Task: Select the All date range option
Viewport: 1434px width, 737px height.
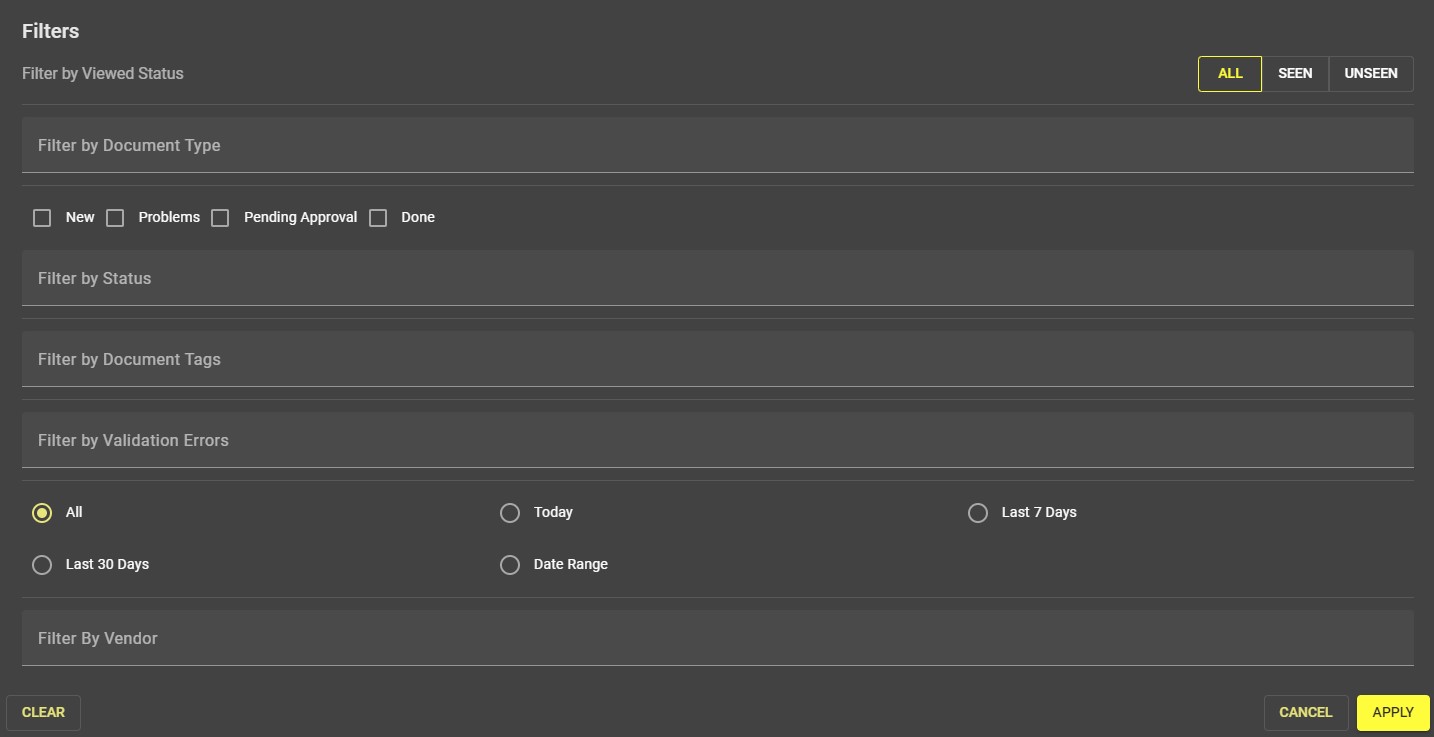Action: 42,512
